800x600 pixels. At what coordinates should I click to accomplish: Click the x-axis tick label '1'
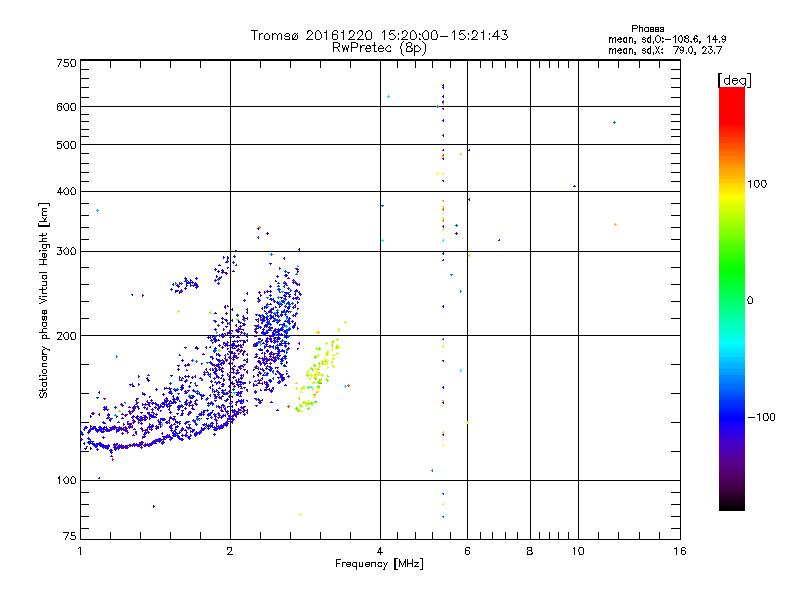click(x=80, y=551)
